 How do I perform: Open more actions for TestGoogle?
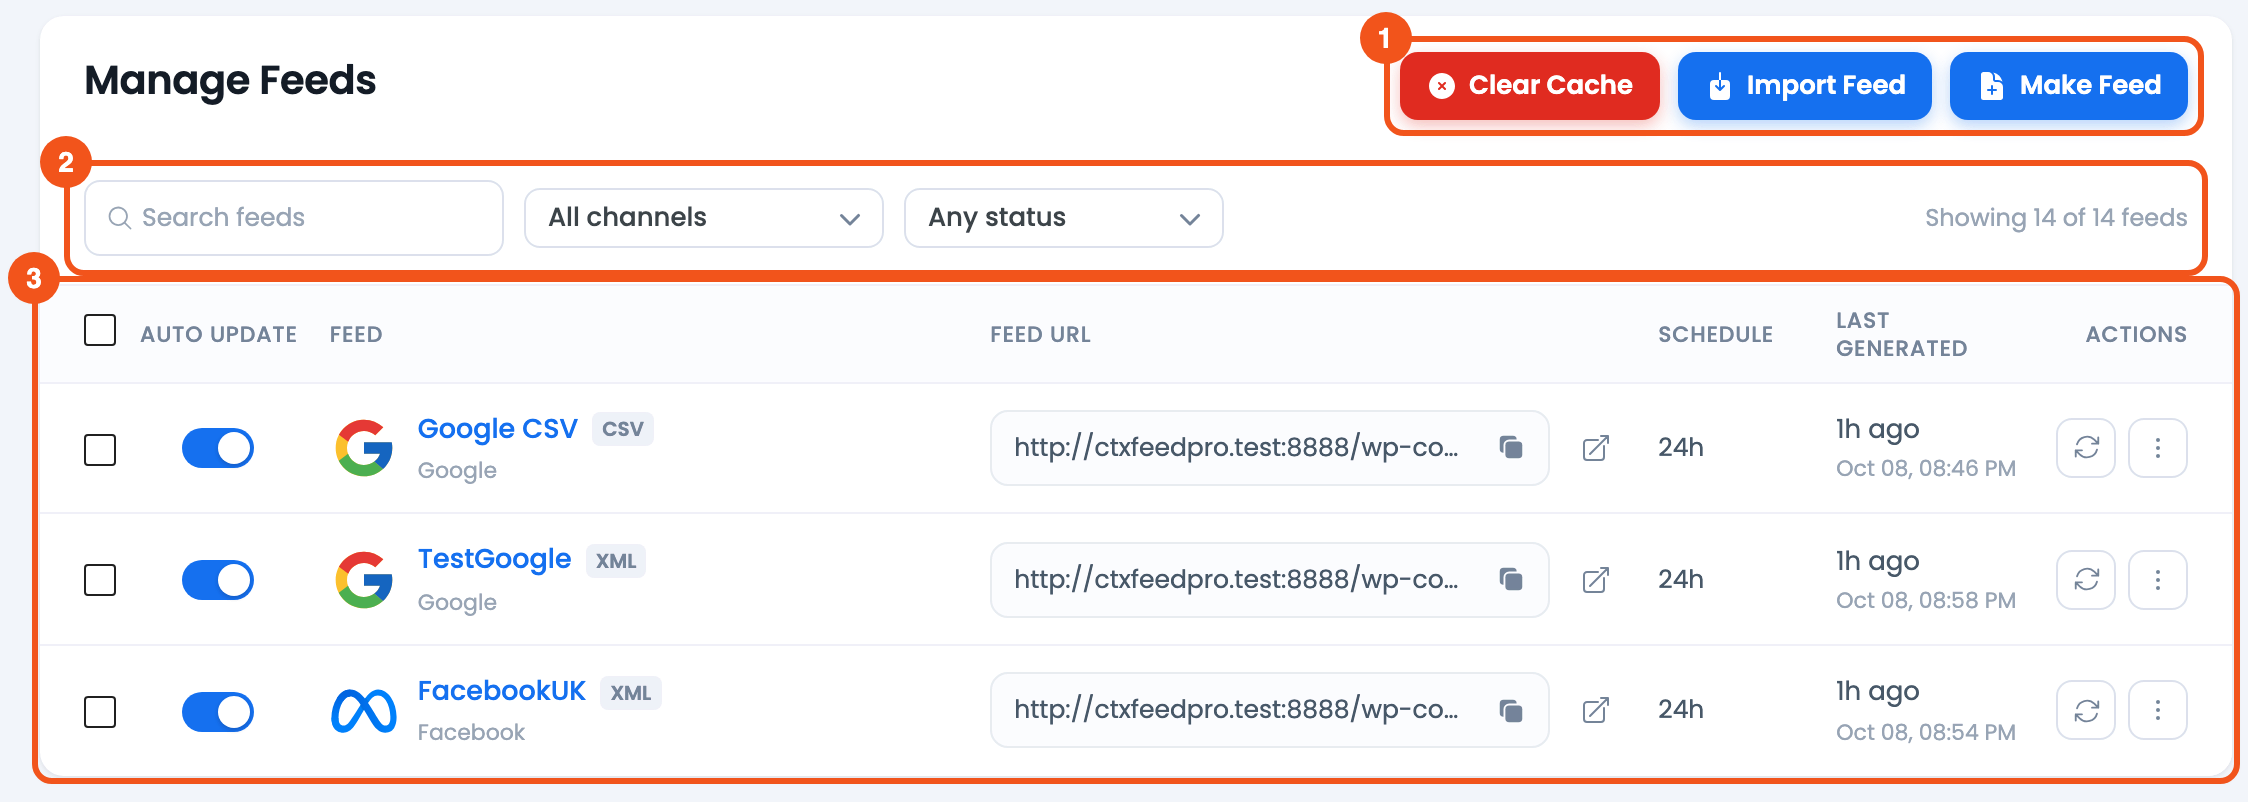pos(2158,580)
